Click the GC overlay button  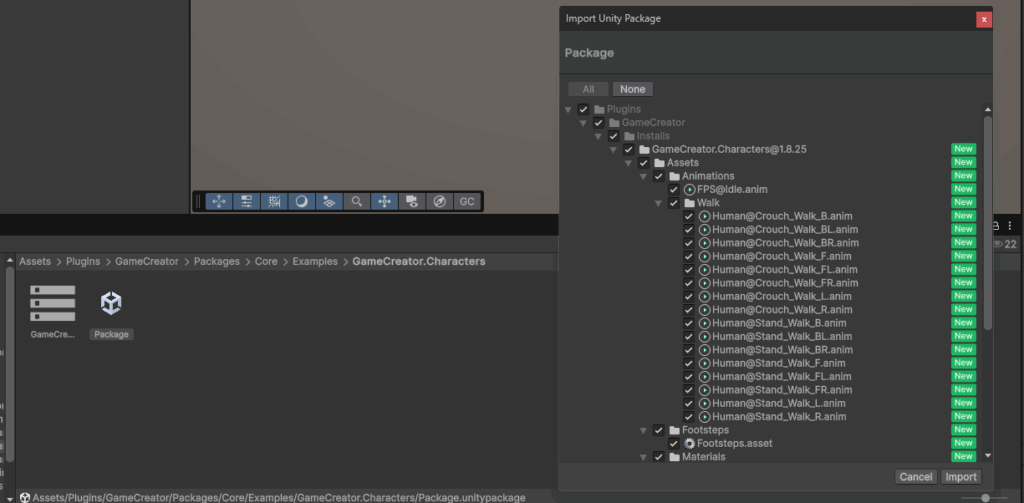(467, 201)
